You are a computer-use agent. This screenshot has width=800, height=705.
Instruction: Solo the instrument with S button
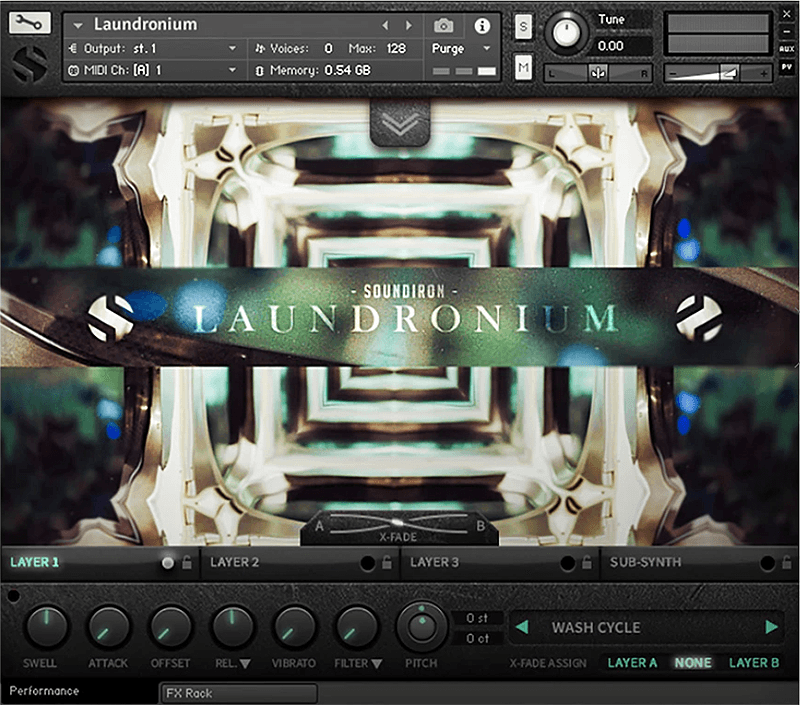(x=523, y=27)
